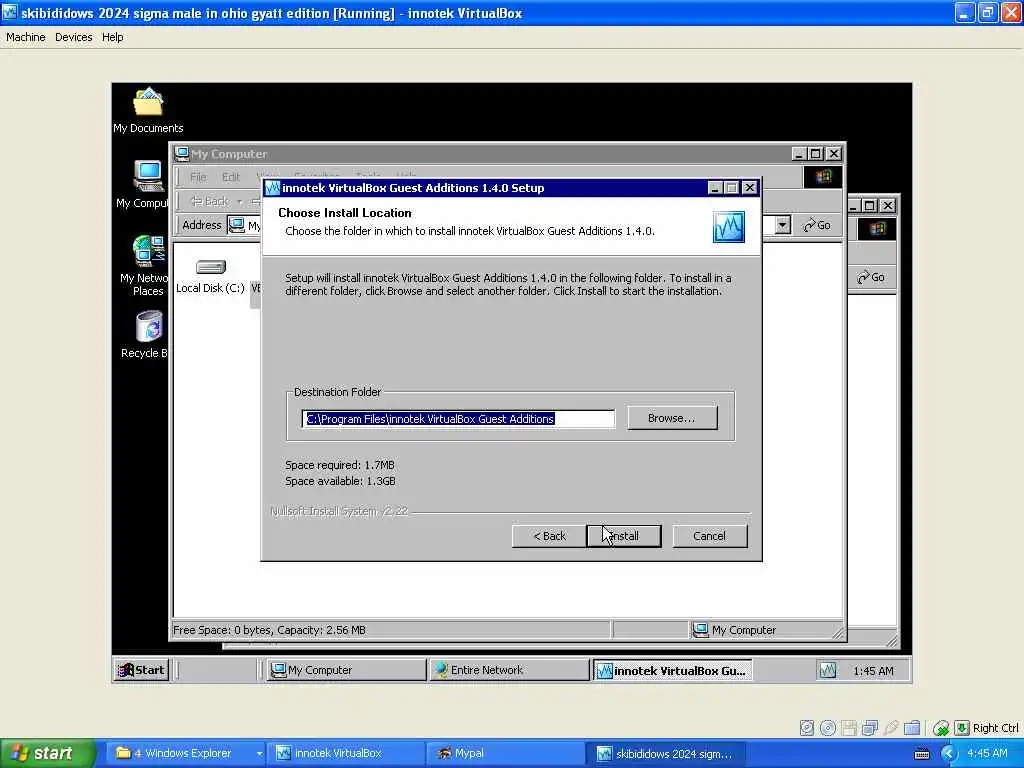Click the USB devices indicator icon
Screen dimensions: 1024x768
pyautogui.click(x=891, y=728)
